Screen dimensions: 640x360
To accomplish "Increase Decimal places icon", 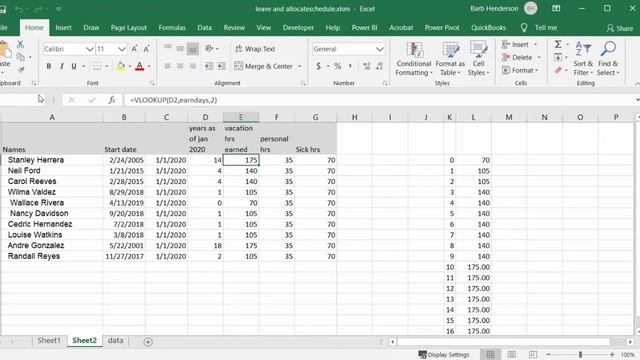I will tap(367, 66).
